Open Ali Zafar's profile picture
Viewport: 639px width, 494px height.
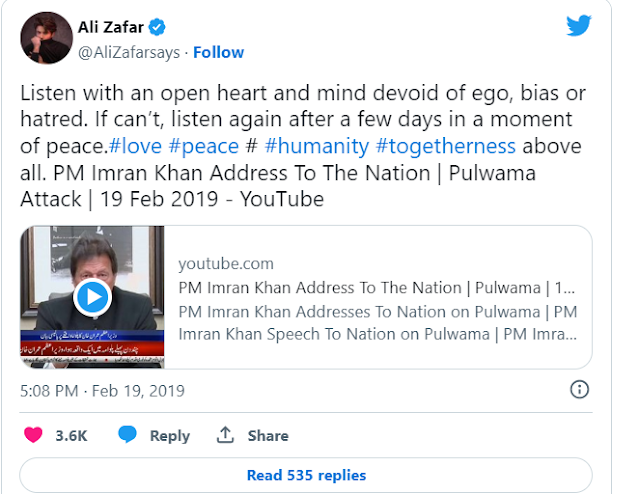pyautogui.click(x=46, y=38)
